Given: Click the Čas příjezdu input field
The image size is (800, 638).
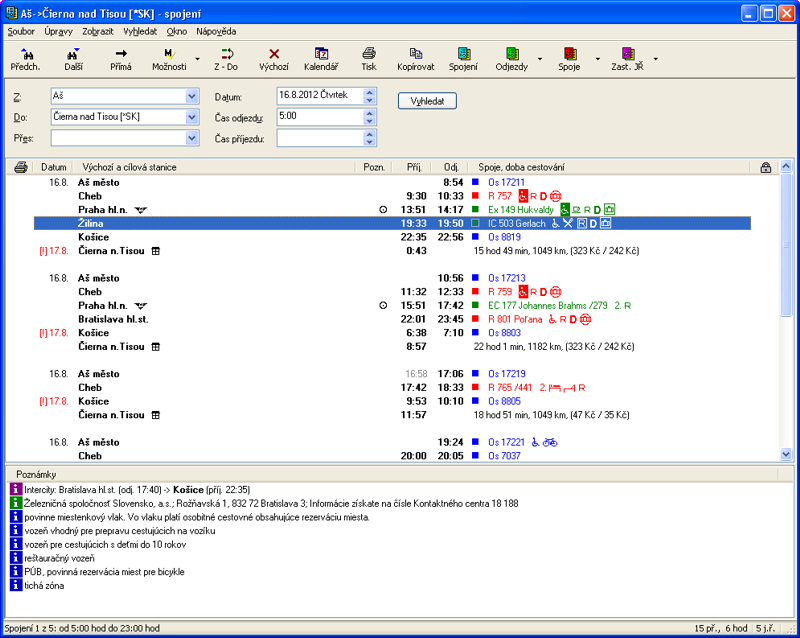Looking at the screenshot, I should [319, 138].
